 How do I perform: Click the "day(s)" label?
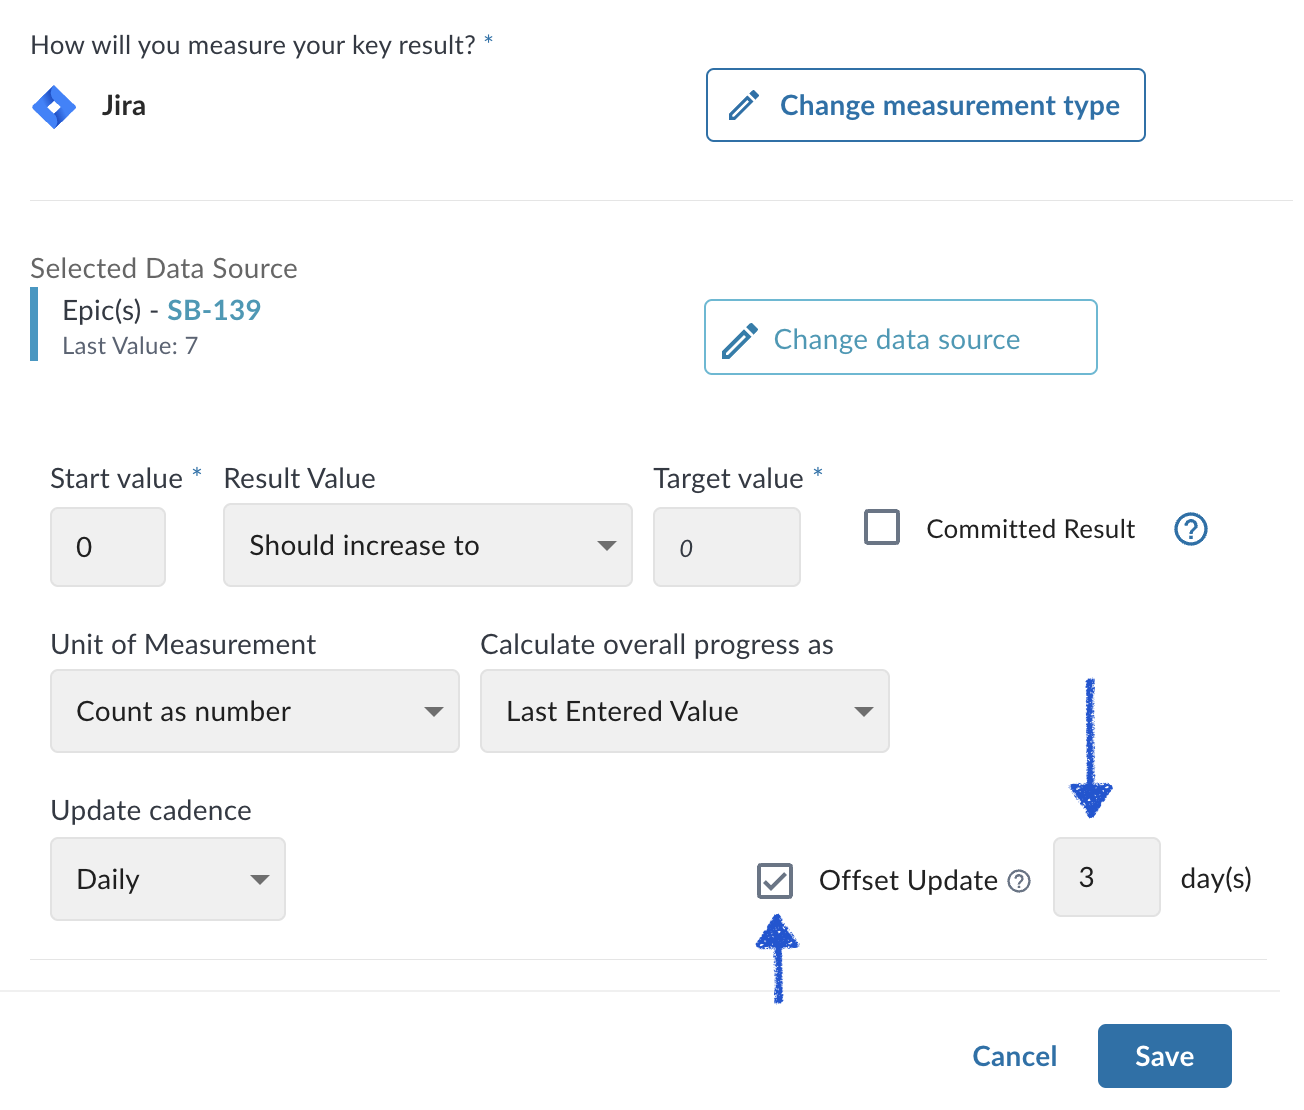1216,879
